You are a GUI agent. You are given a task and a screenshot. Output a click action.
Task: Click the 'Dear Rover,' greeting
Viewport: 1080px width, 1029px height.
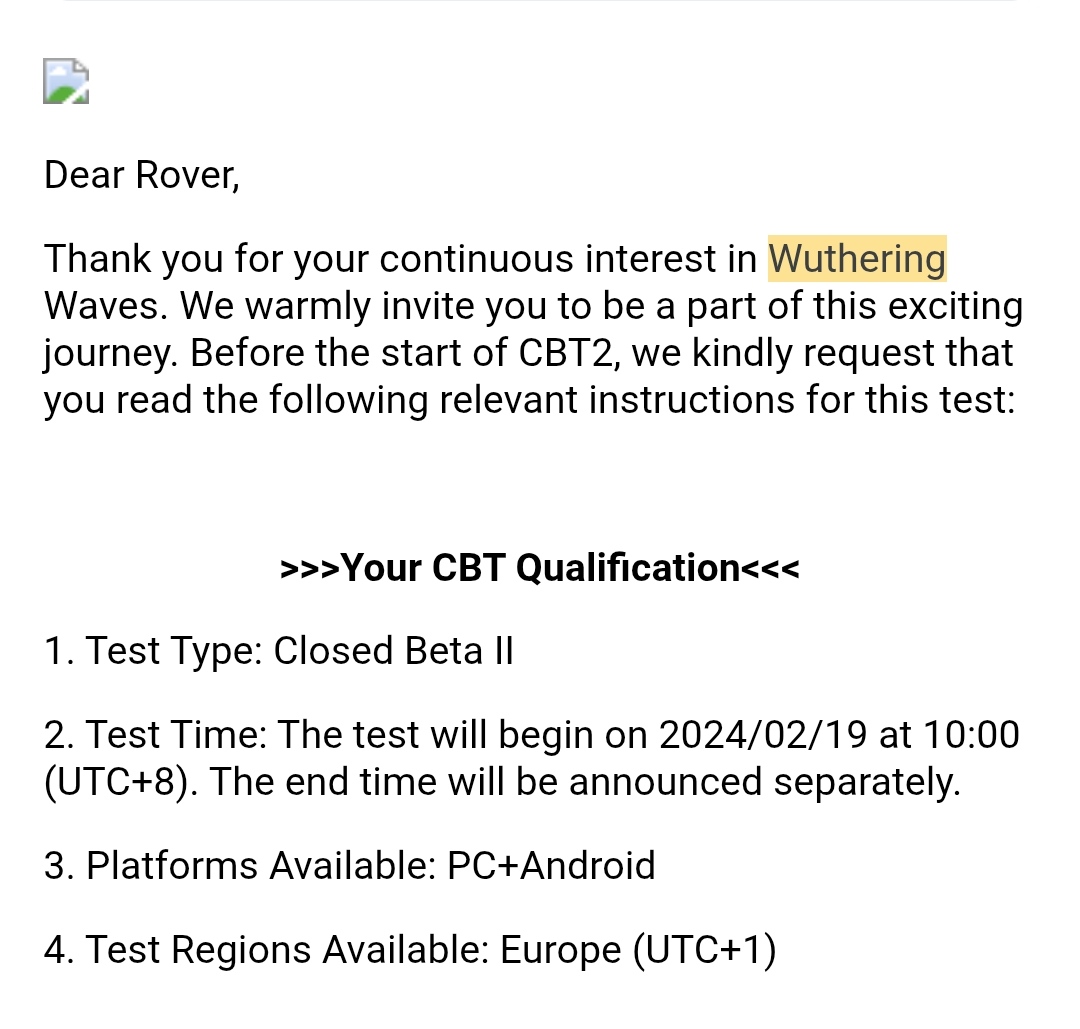tap(141, 175)
